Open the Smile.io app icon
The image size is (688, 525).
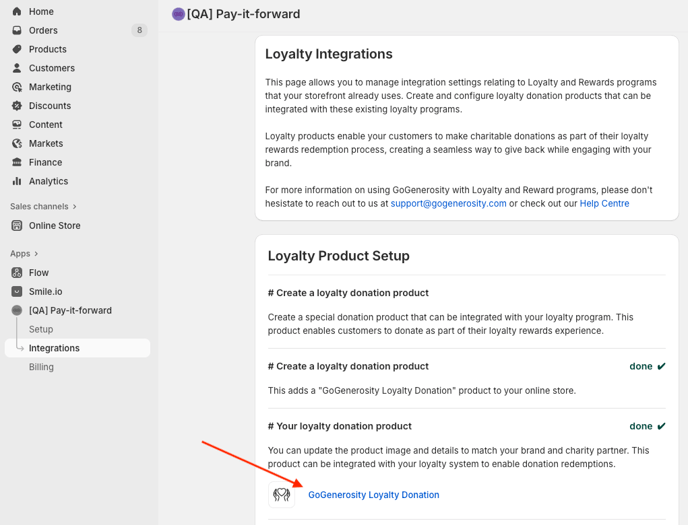pos(16,292)
